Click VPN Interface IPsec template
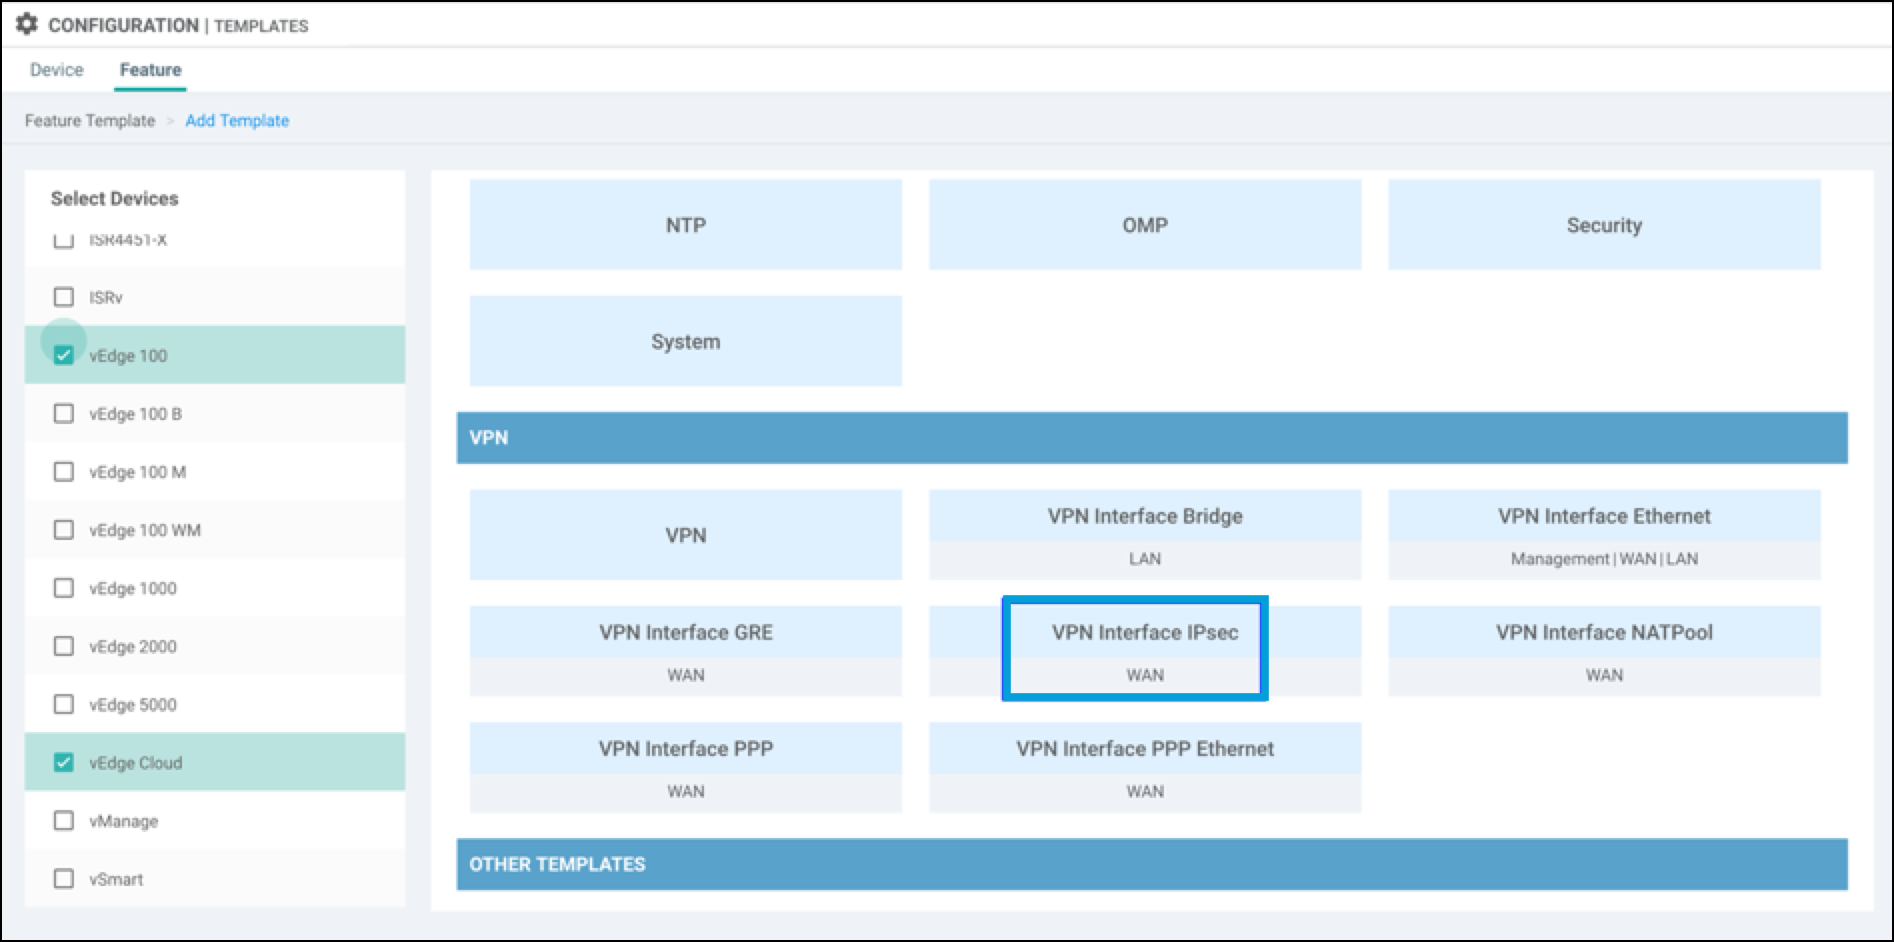The height and width of the screenshot is (942, 1894). 1145,651
